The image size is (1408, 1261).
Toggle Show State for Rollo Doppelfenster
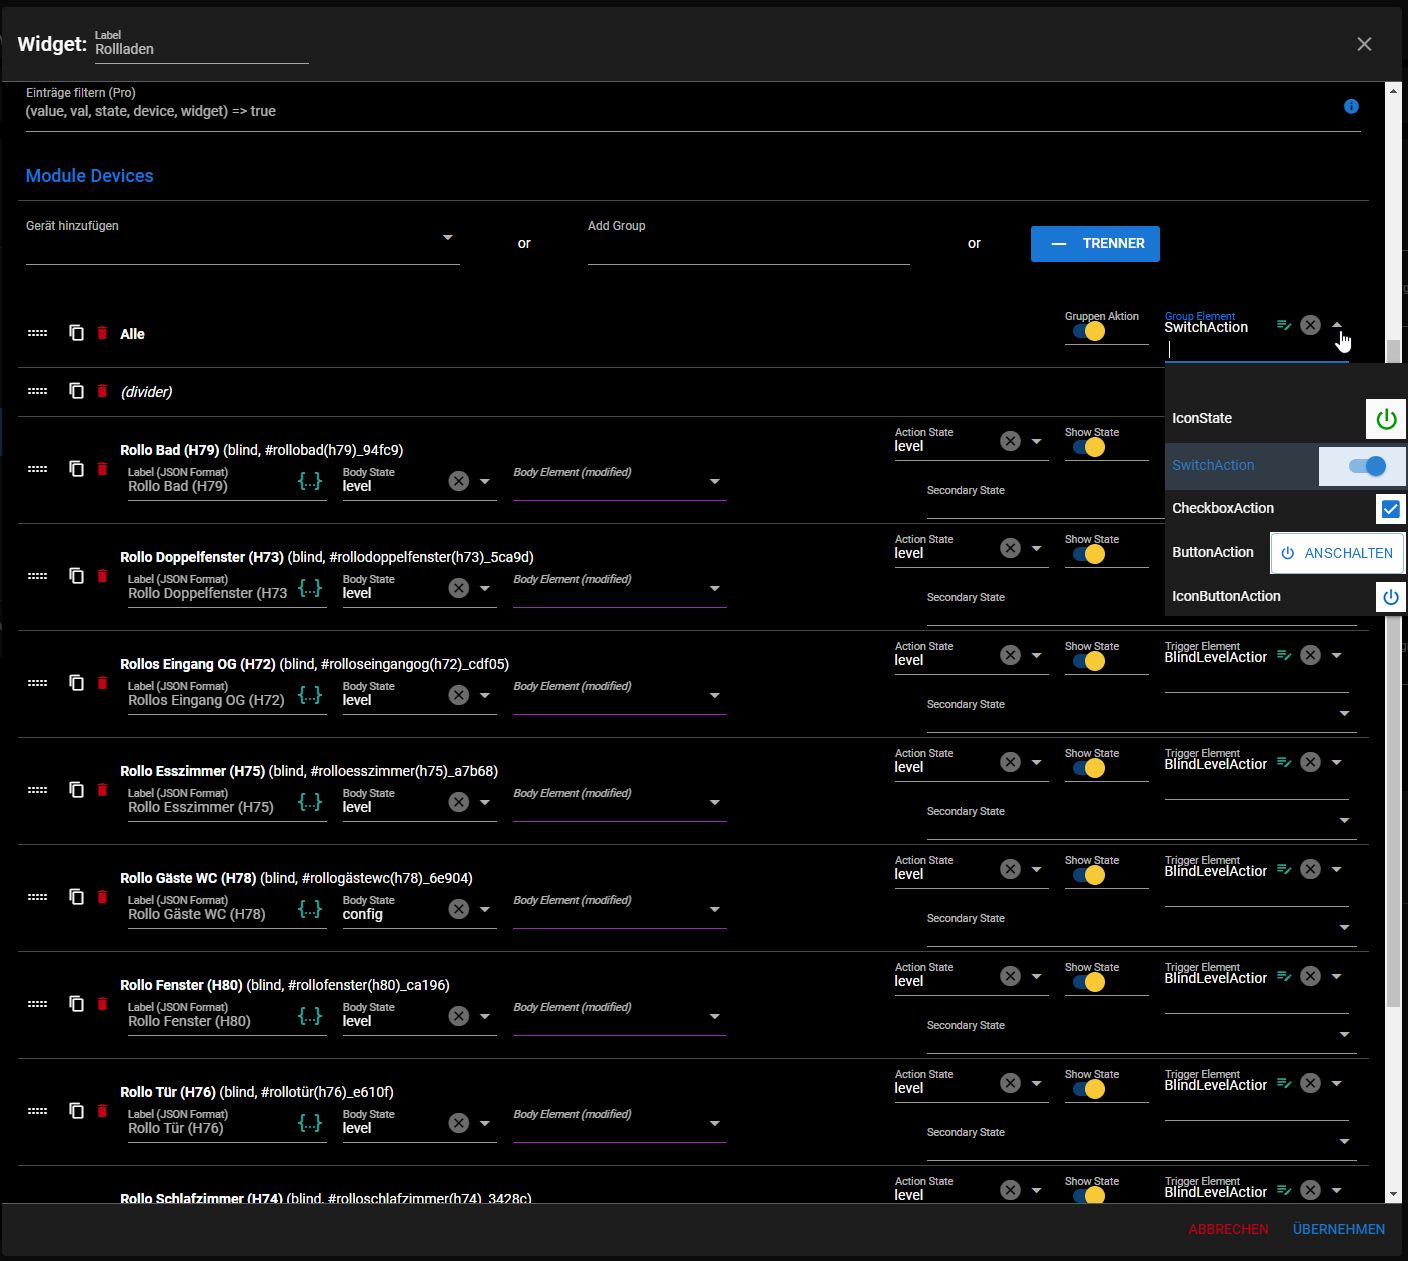coord(1089,554)
